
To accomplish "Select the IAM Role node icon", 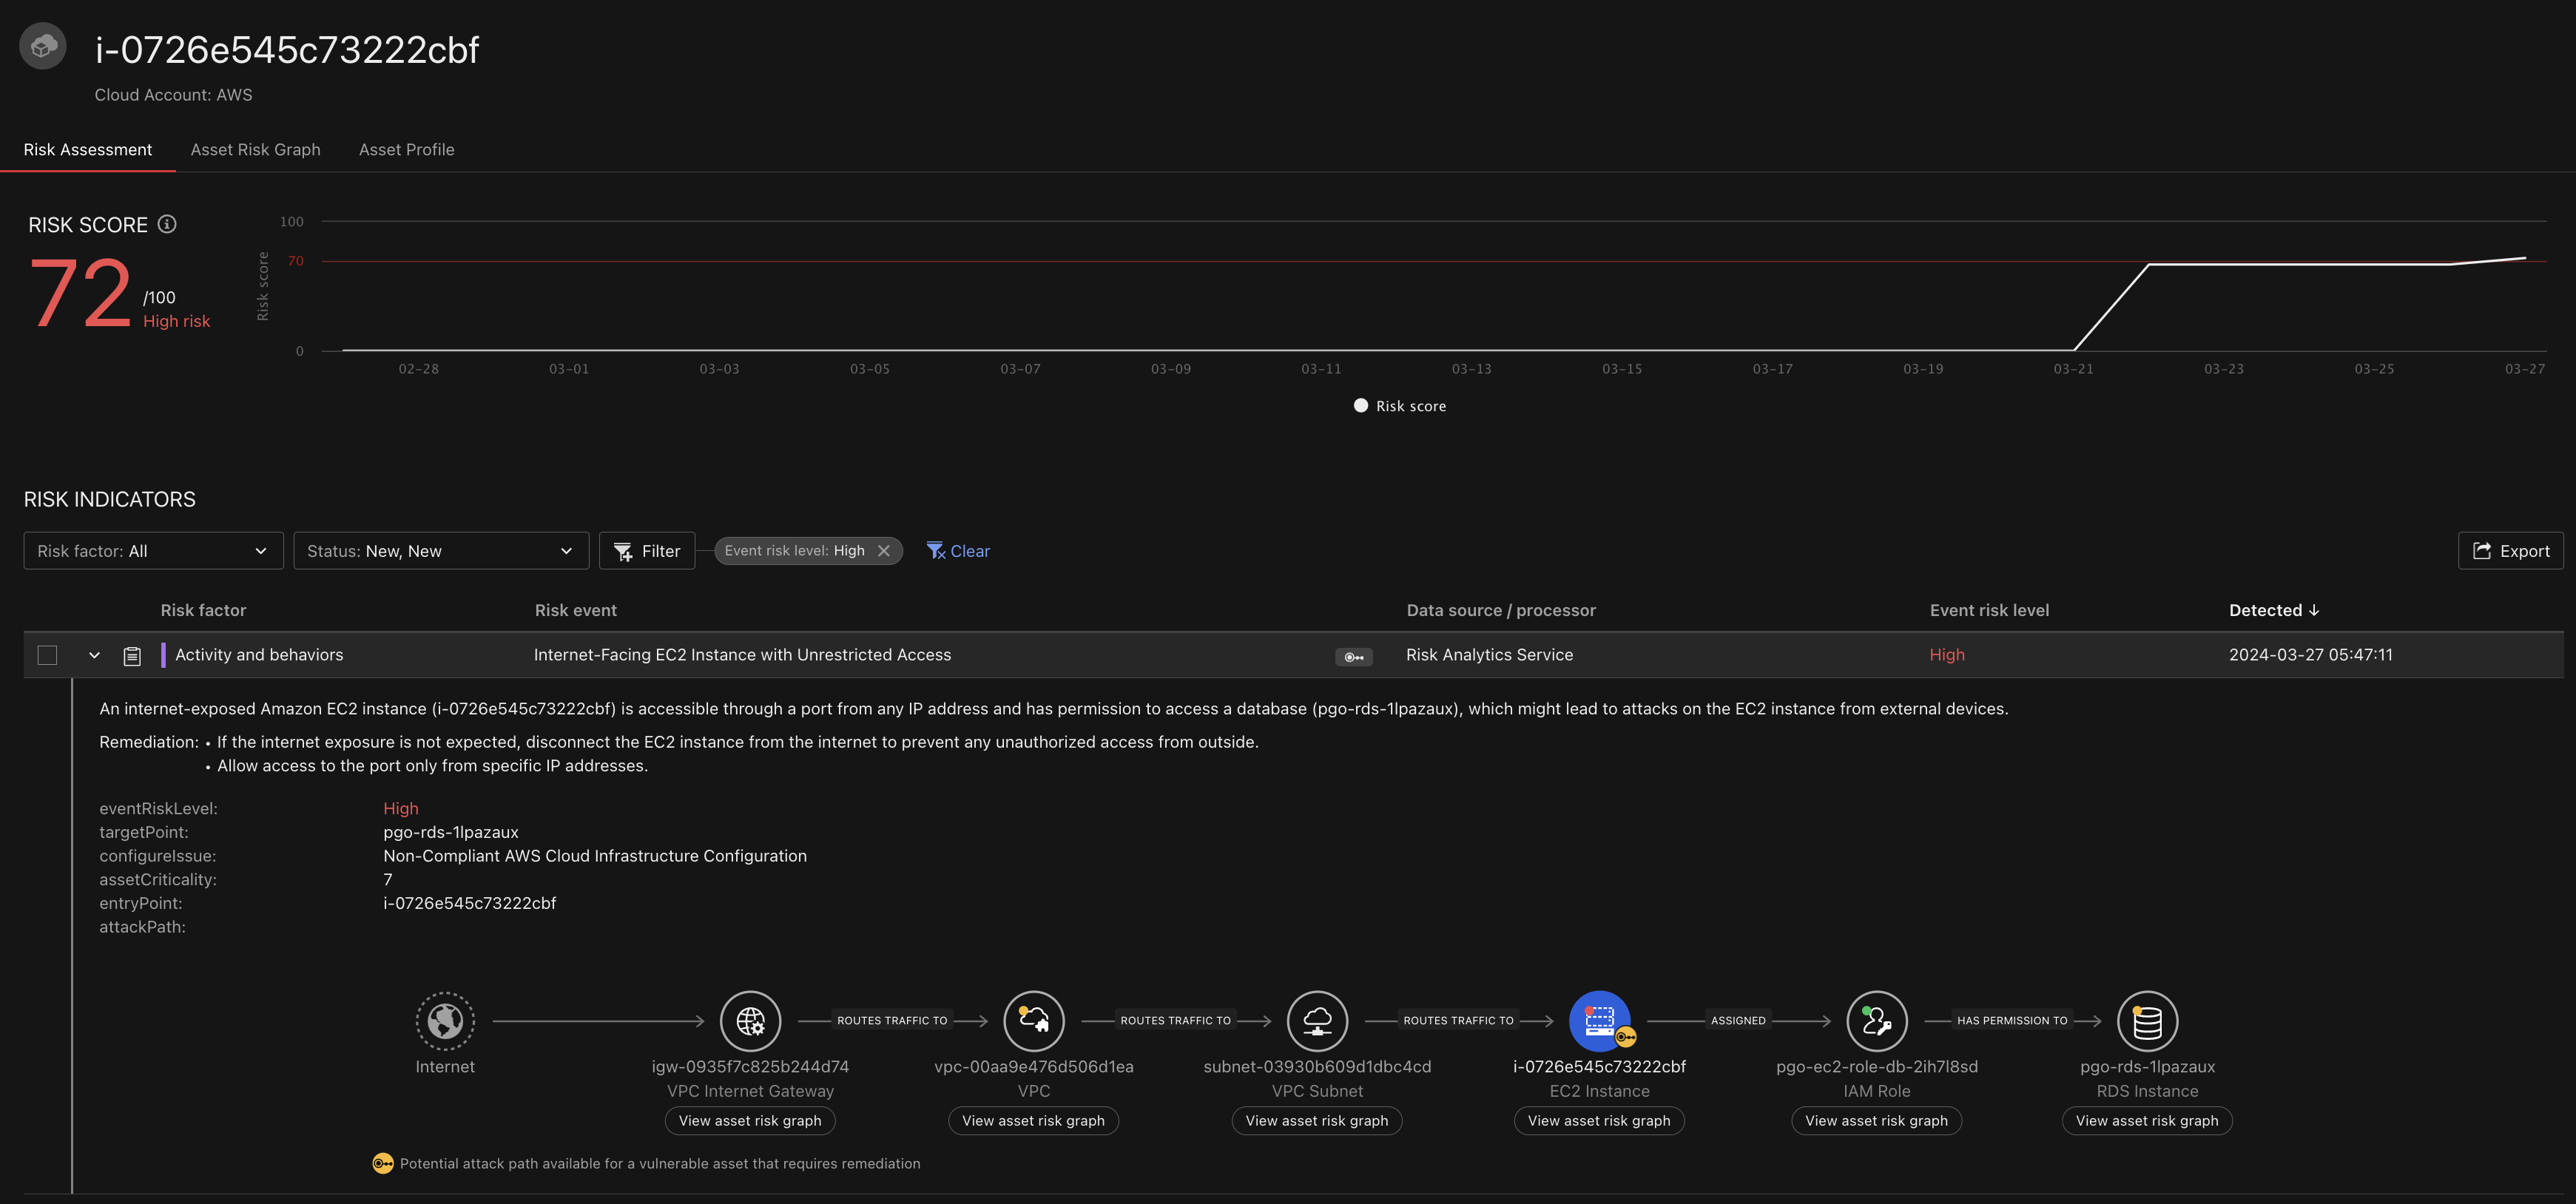I will (x=1876, y=1021).
